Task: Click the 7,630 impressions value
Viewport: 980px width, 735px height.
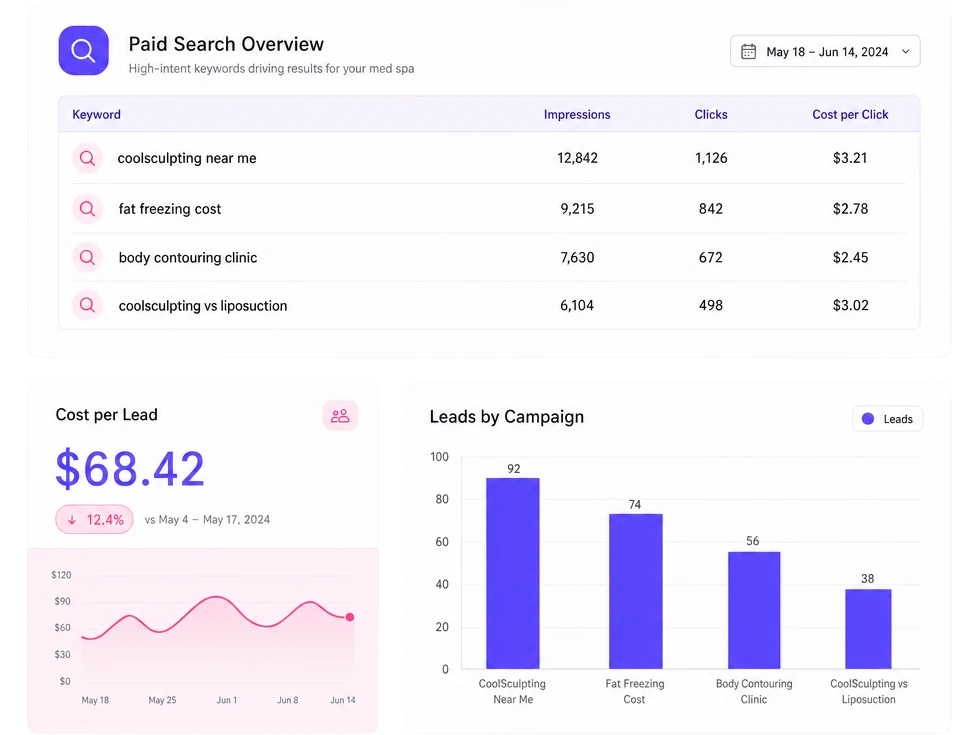Action: click(578, 258)
